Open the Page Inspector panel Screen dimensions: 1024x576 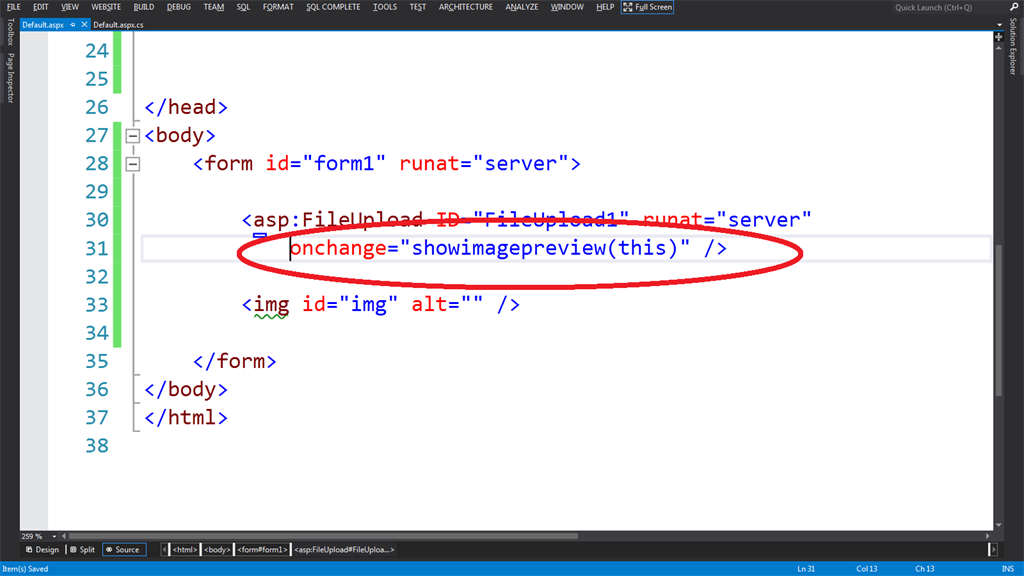[7, 78]
